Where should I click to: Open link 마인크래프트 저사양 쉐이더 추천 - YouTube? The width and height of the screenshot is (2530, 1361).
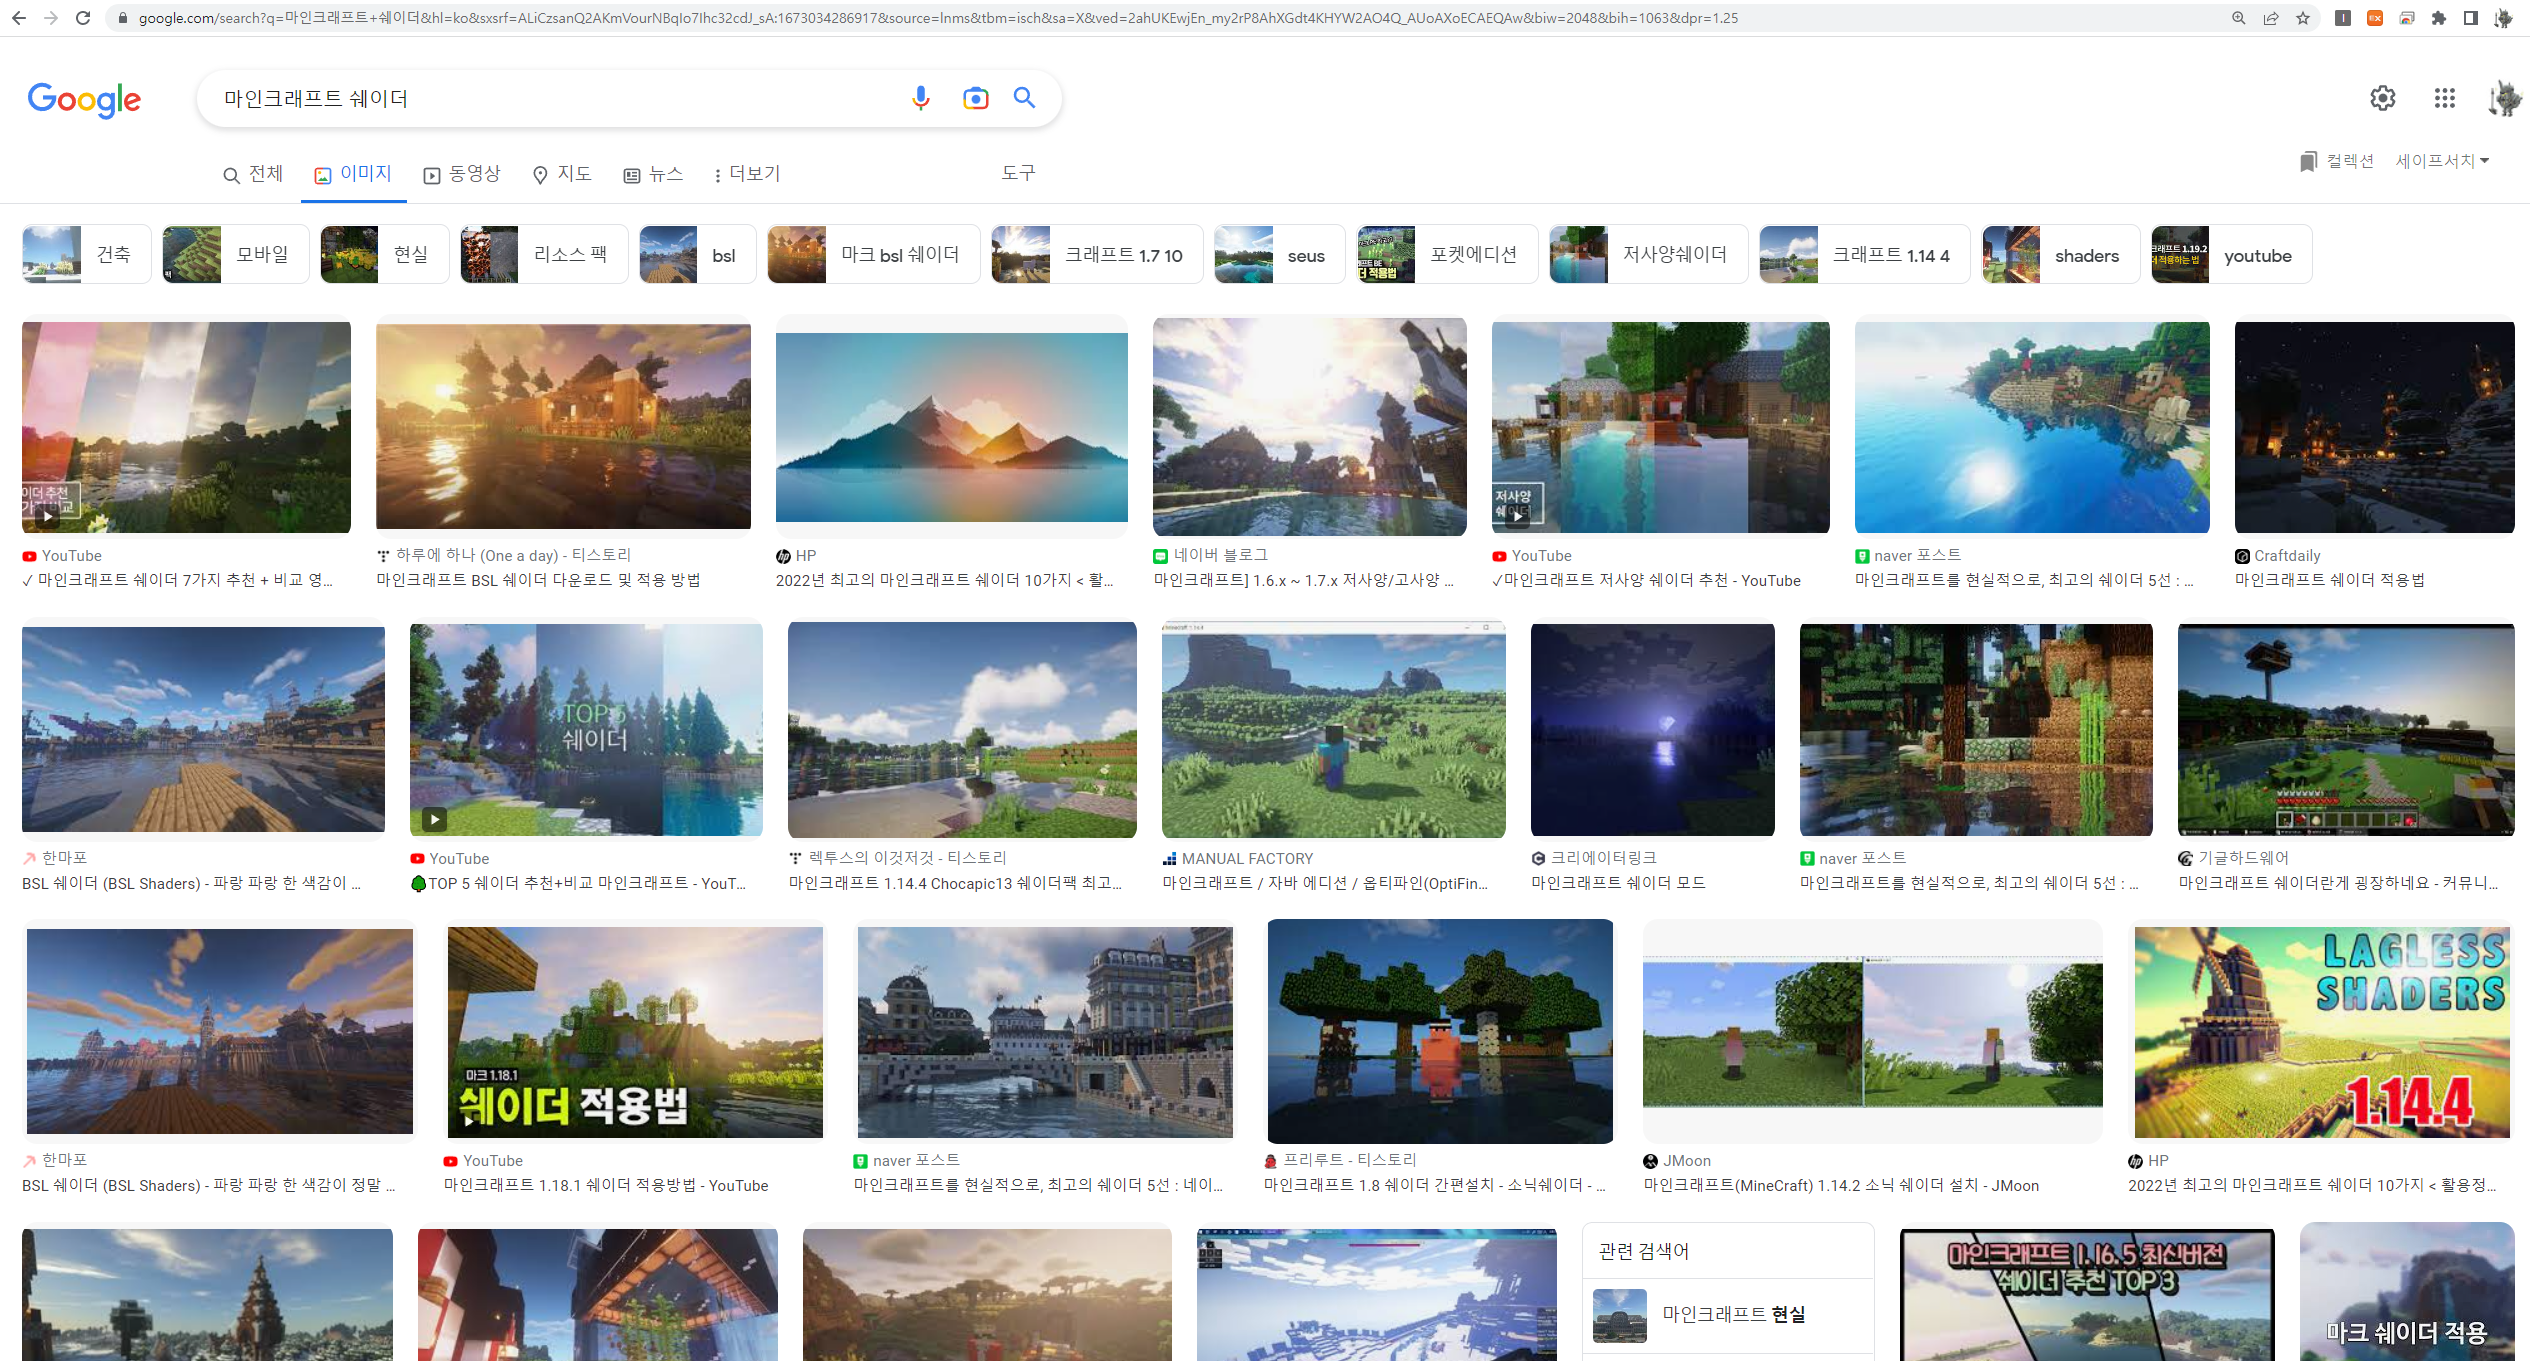[x=1646, y=580]
